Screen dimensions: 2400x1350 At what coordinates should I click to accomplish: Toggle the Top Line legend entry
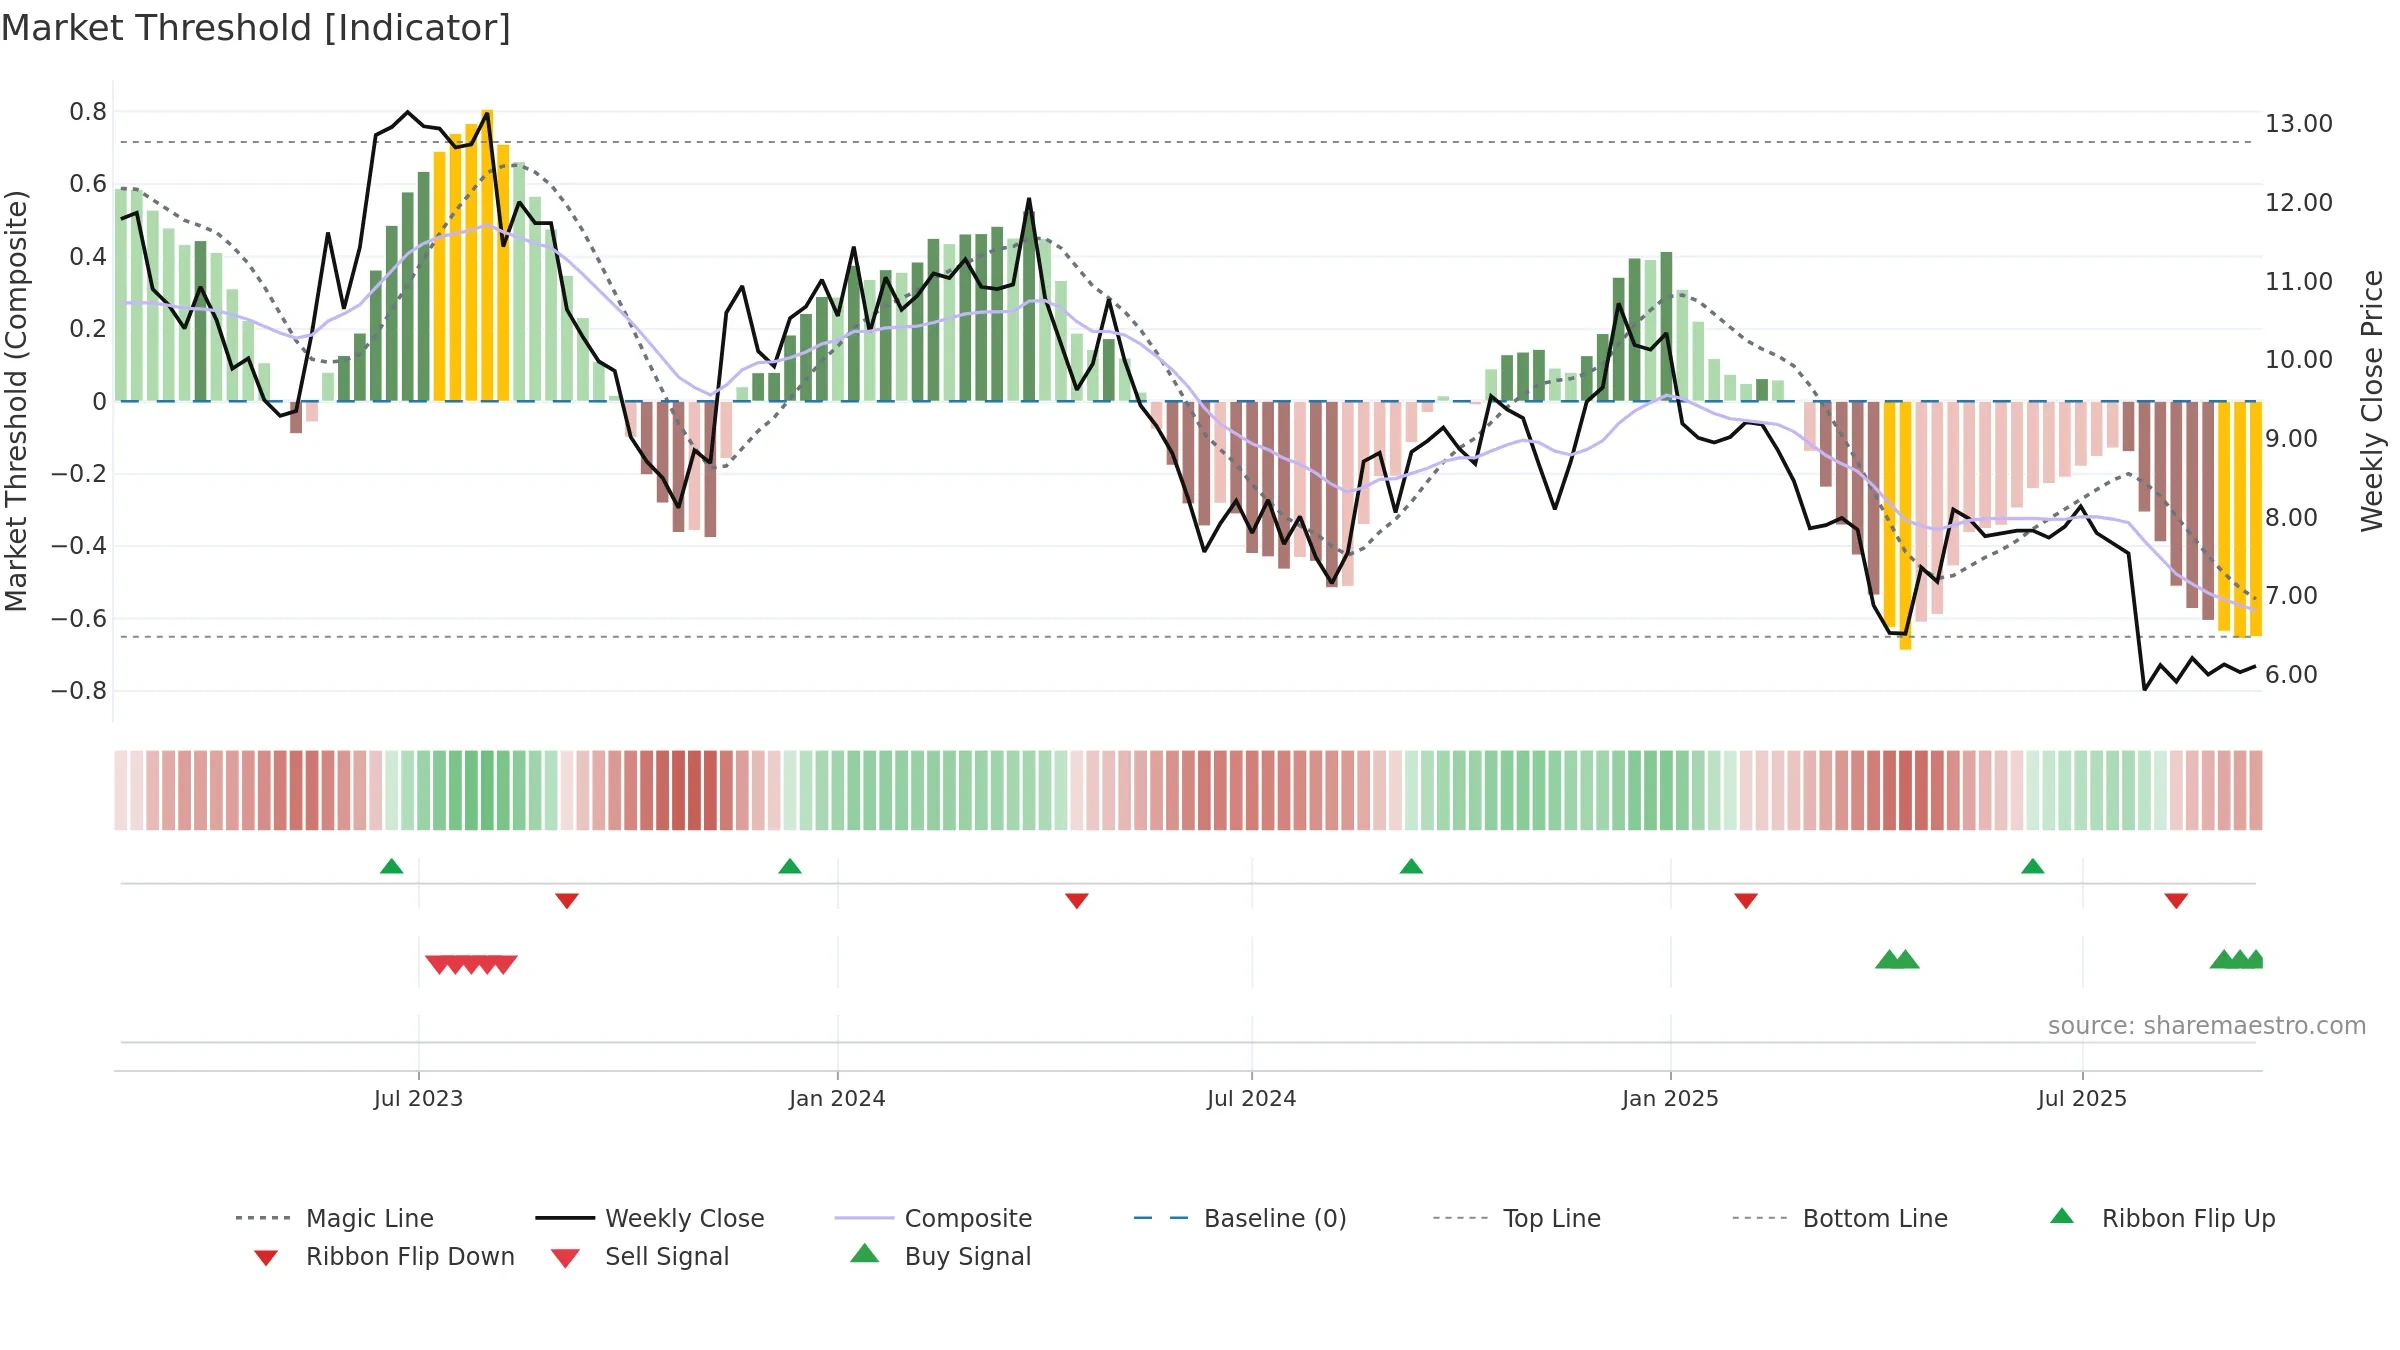[1516, 1218]
